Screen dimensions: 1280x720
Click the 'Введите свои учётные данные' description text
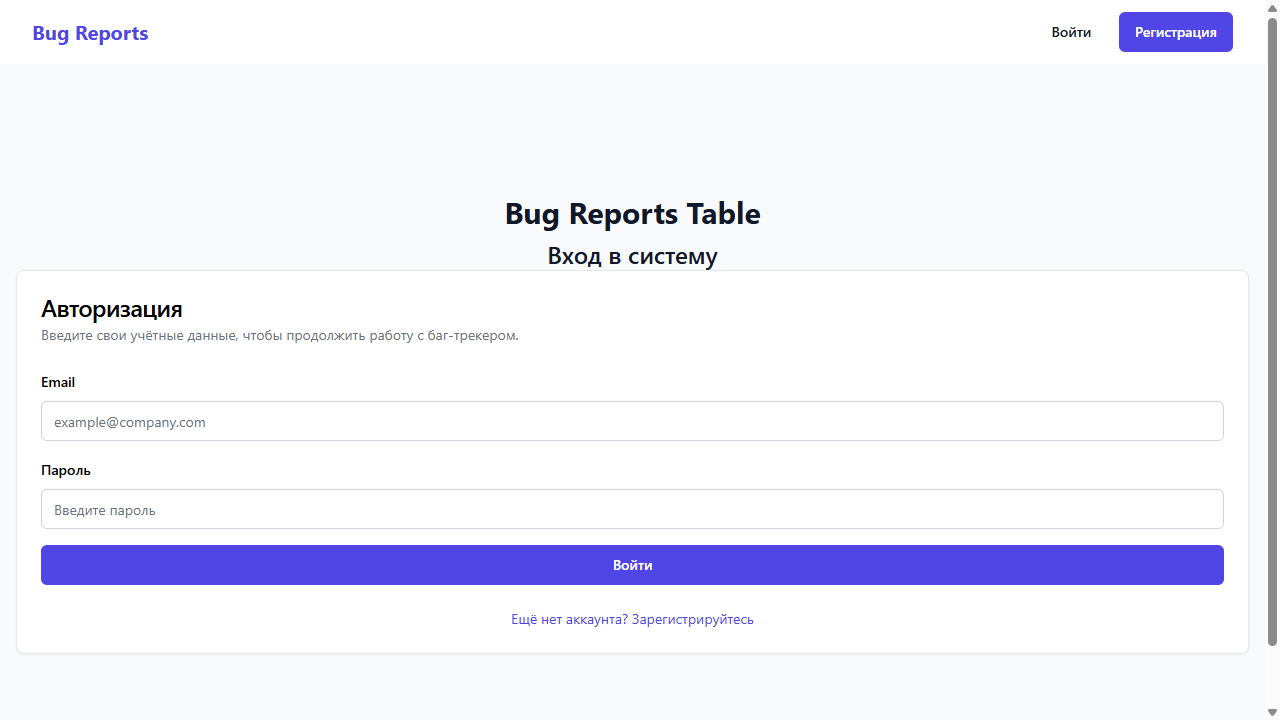click(280, 336)
